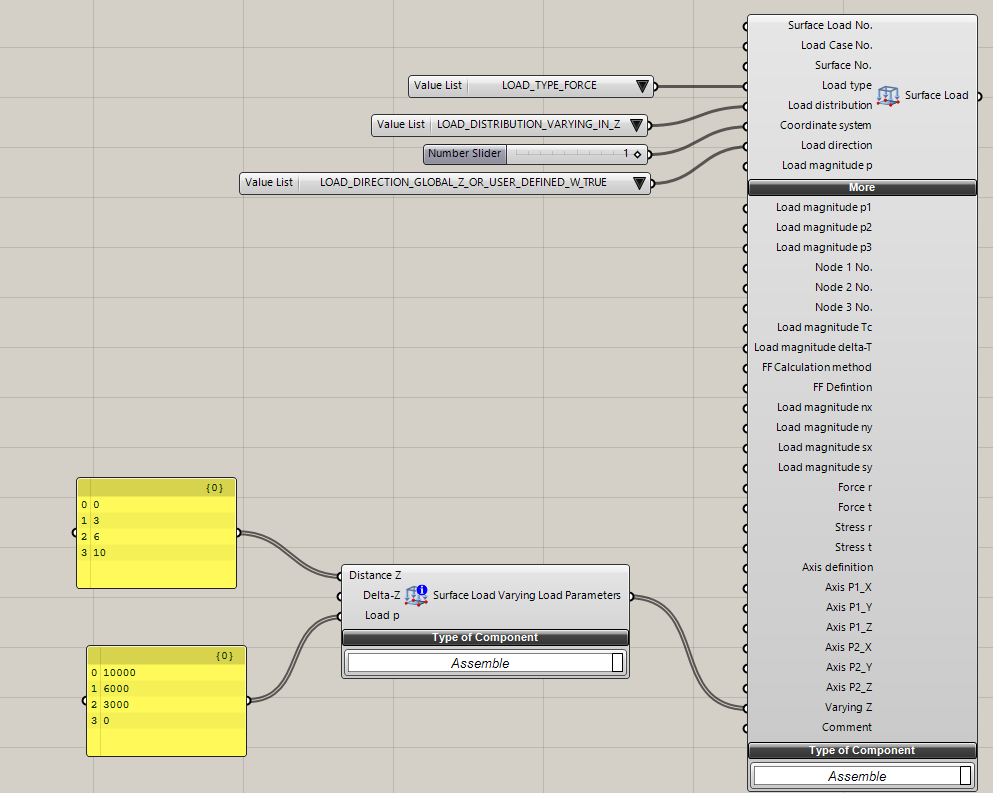Screen dimensions: 993x793
Task: Click the Load Case No. input
Action: (x=836, y=46)
